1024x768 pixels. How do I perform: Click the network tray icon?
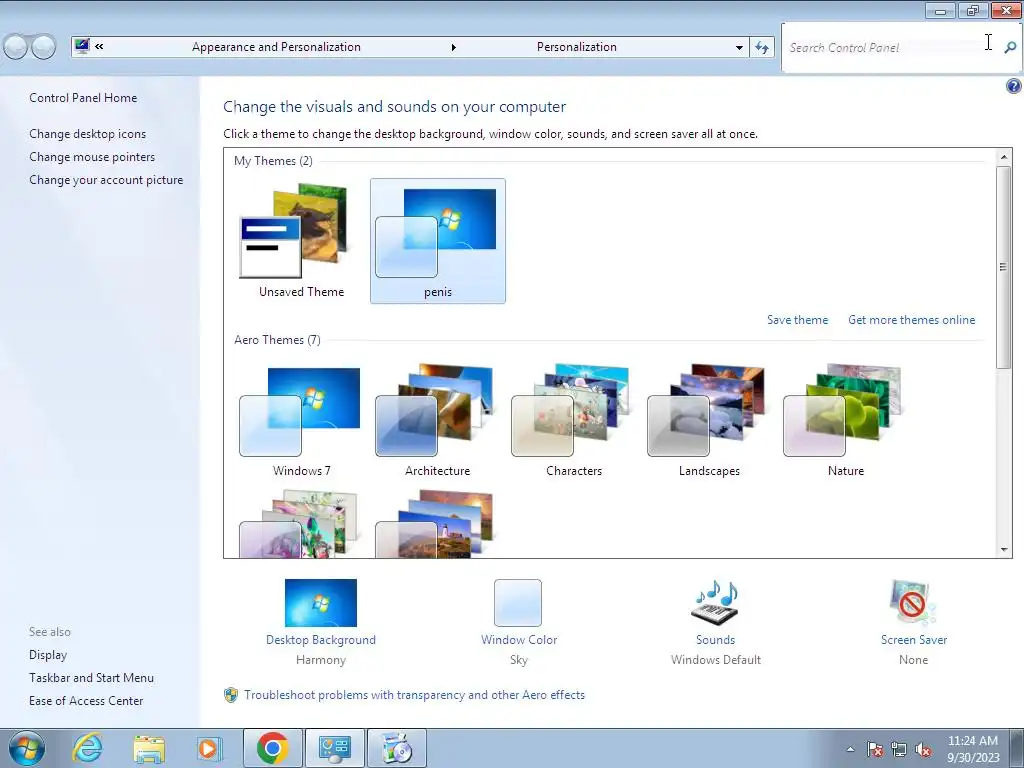point(899,749)
